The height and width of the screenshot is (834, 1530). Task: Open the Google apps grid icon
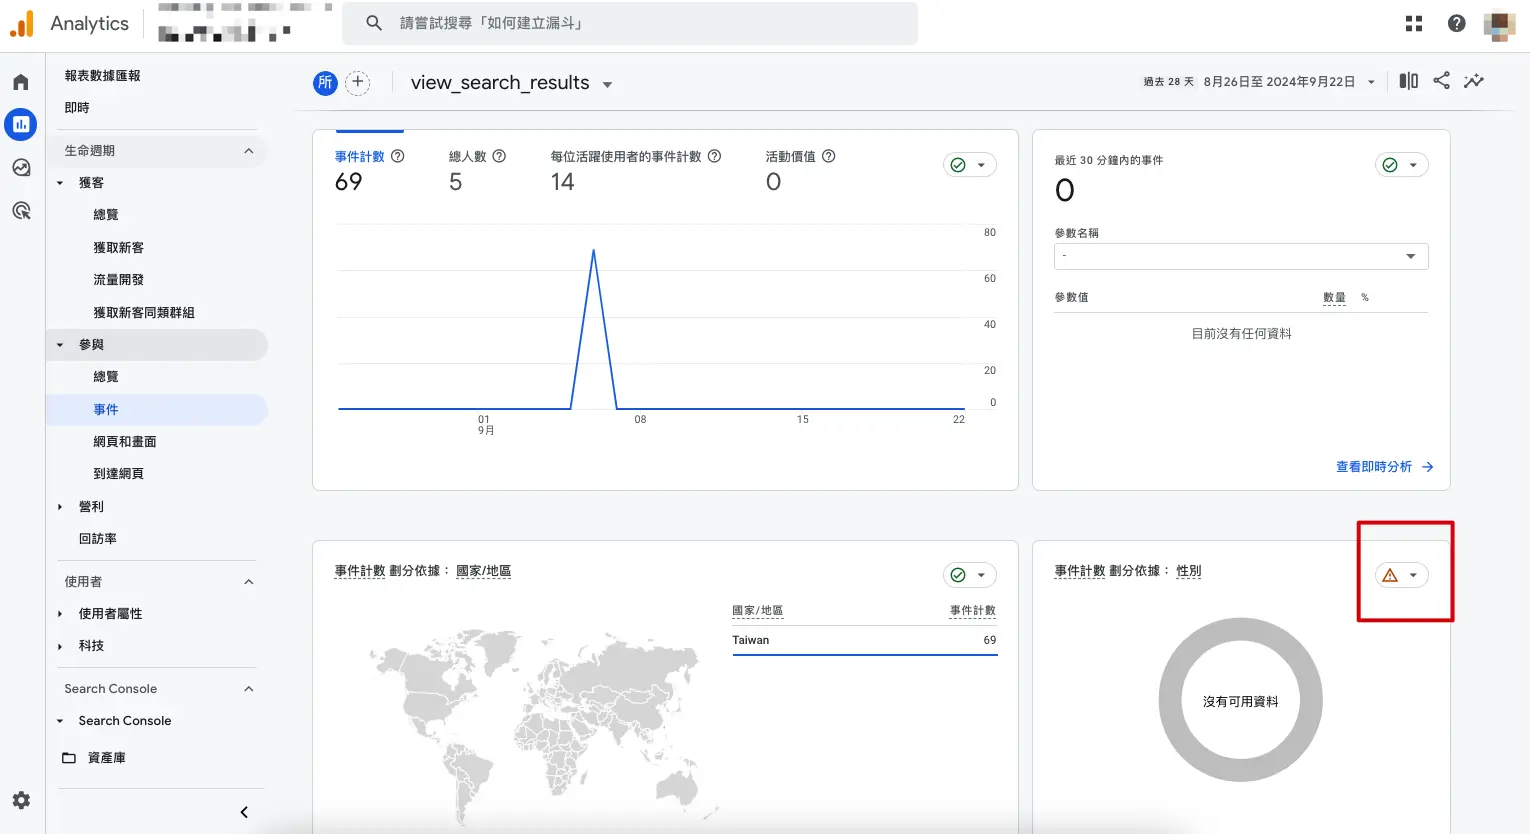(x=1414, y=23)
